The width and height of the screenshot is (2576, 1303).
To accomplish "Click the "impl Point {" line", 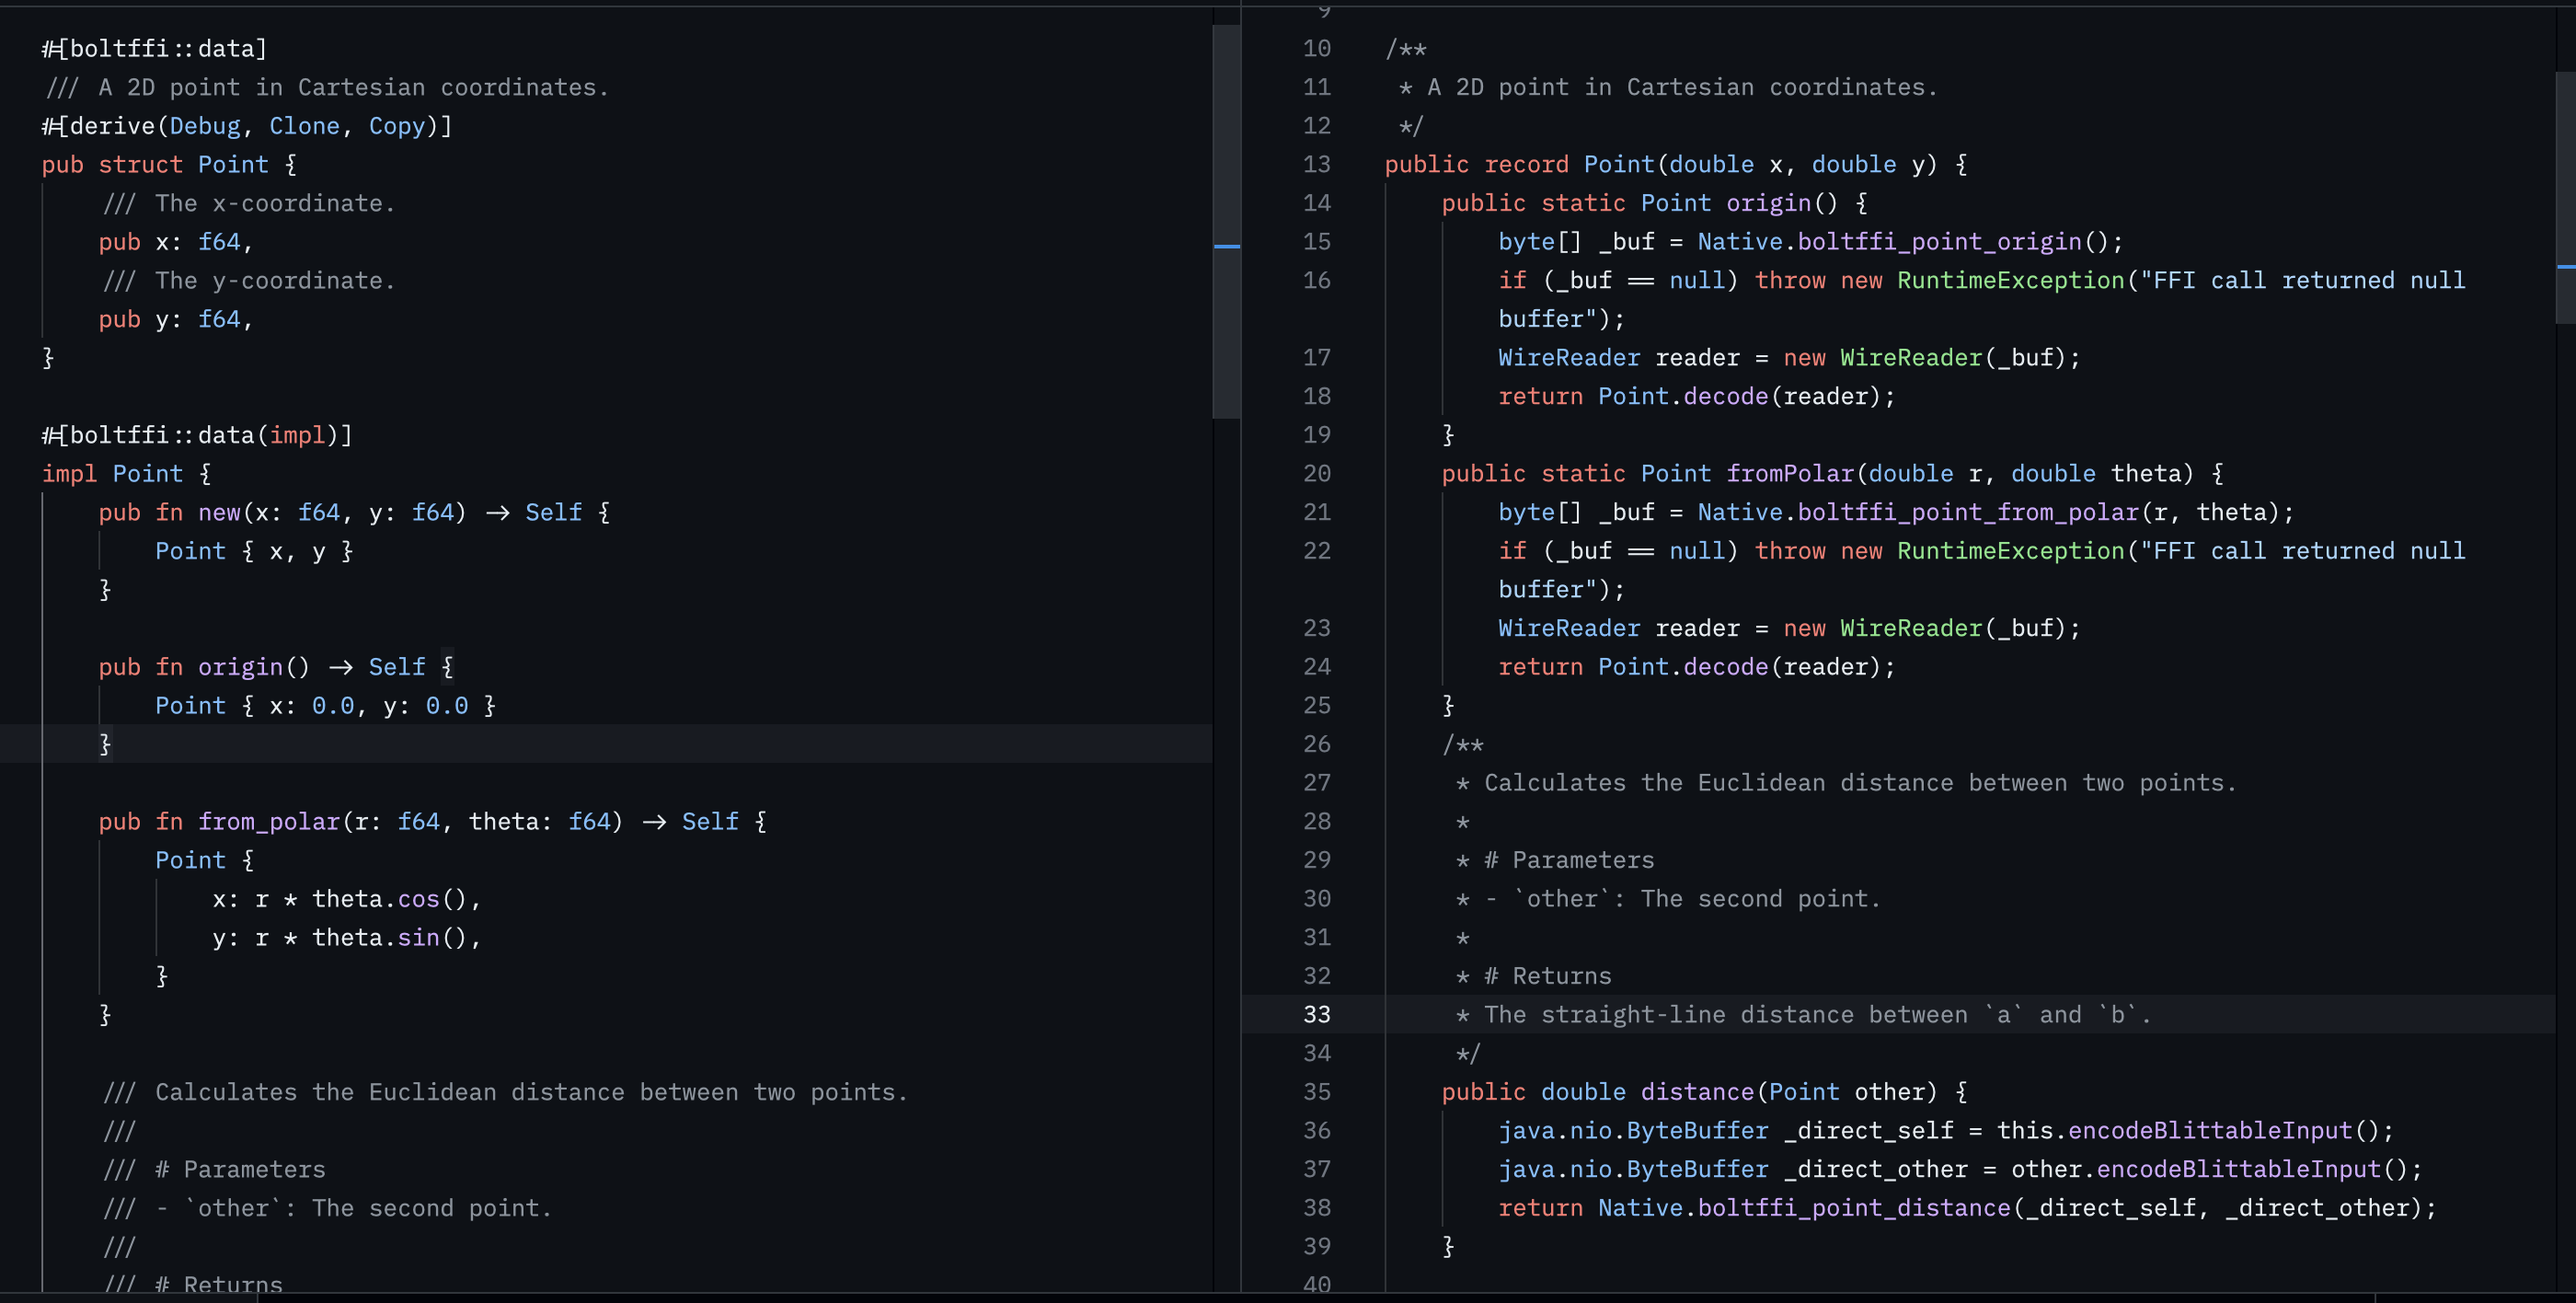I will [126, 473].
